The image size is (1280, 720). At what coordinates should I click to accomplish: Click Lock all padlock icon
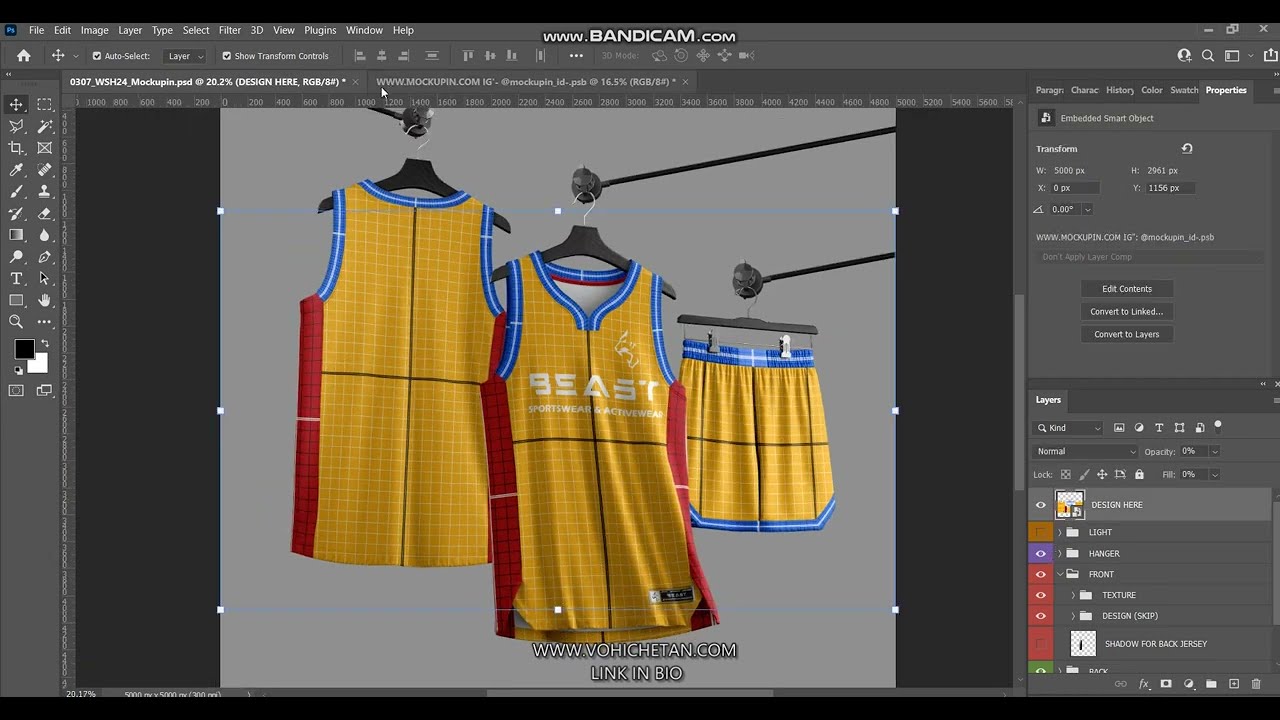(x=1139, y=475)
